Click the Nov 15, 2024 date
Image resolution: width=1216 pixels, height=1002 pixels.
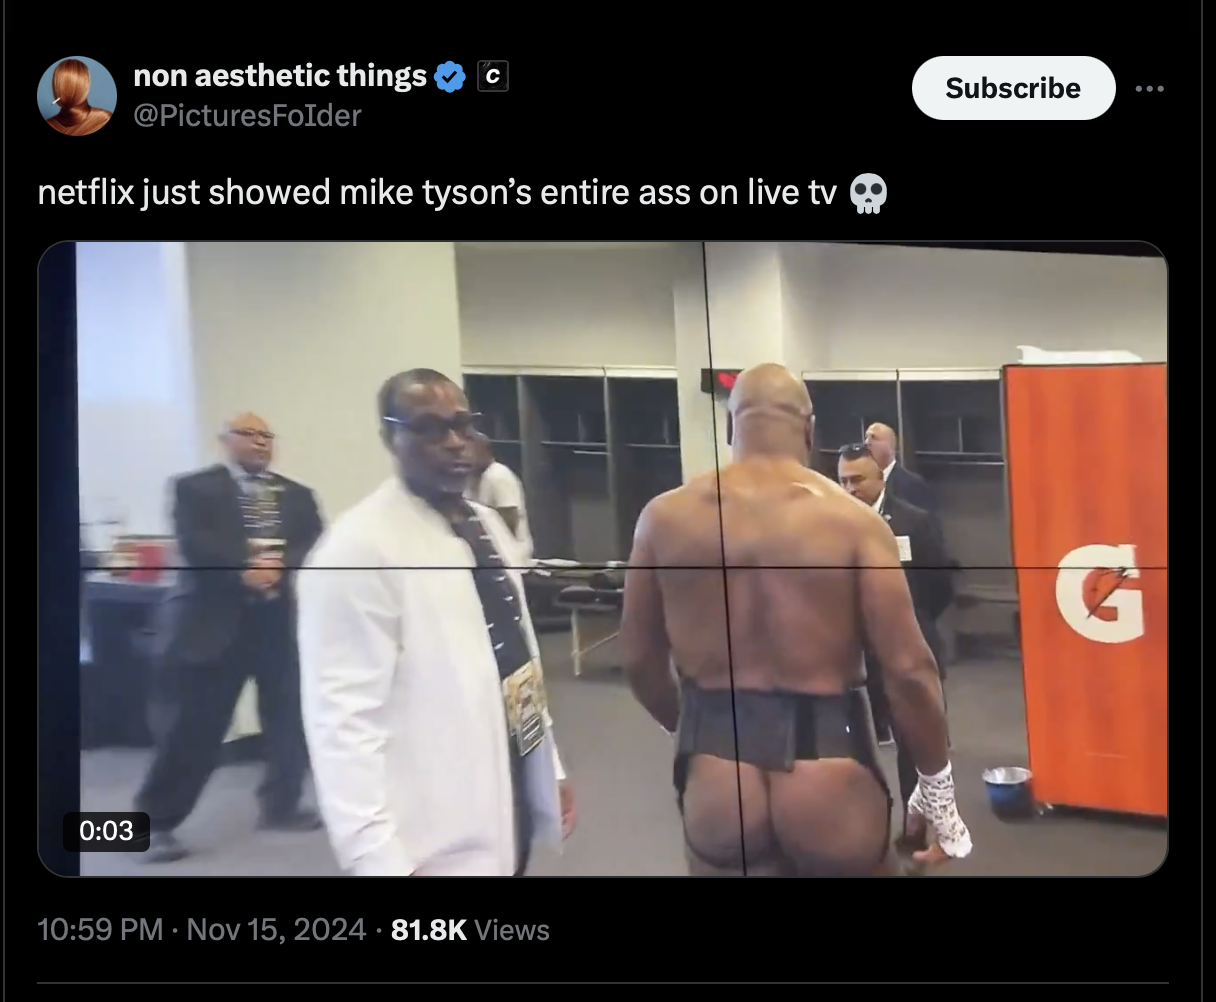277,930
